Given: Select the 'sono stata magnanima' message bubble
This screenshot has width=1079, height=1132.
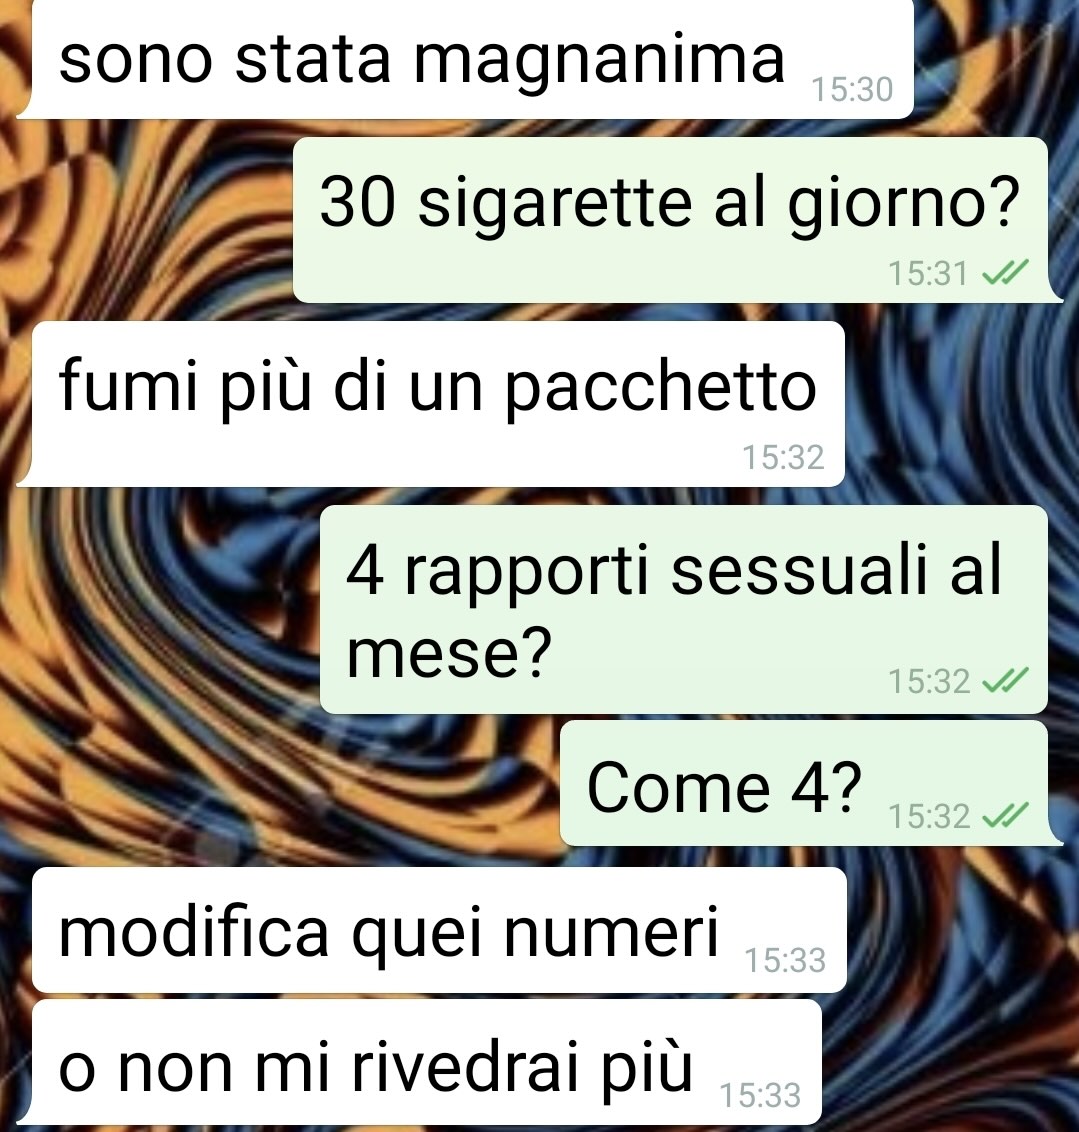Looking at the screenshot, I should pyautogui.click(x=466, y=58).
